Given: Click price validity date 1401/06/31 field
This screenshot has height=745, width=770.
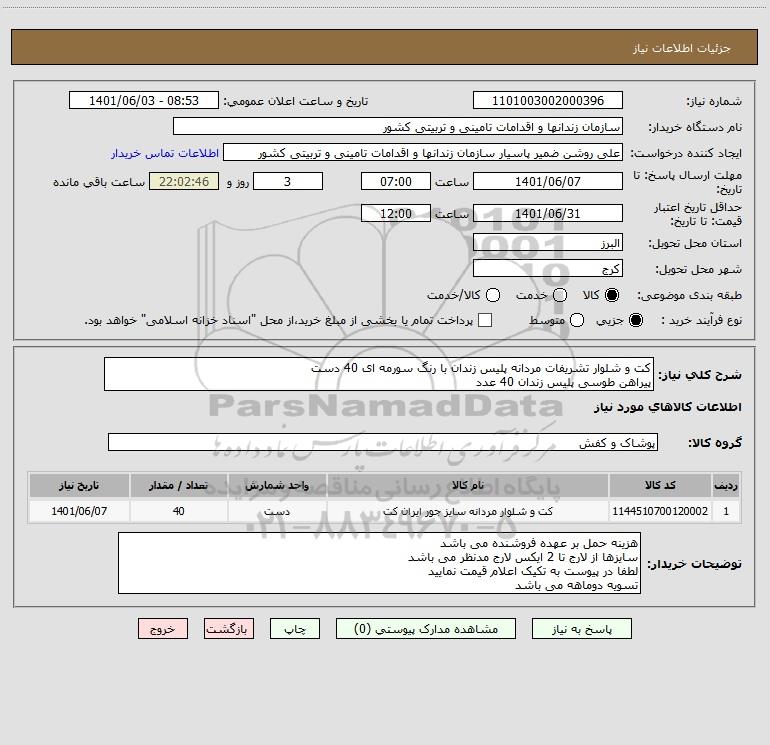Looking at the screenshot, I should pyautogui.click(x=548, y=213).
